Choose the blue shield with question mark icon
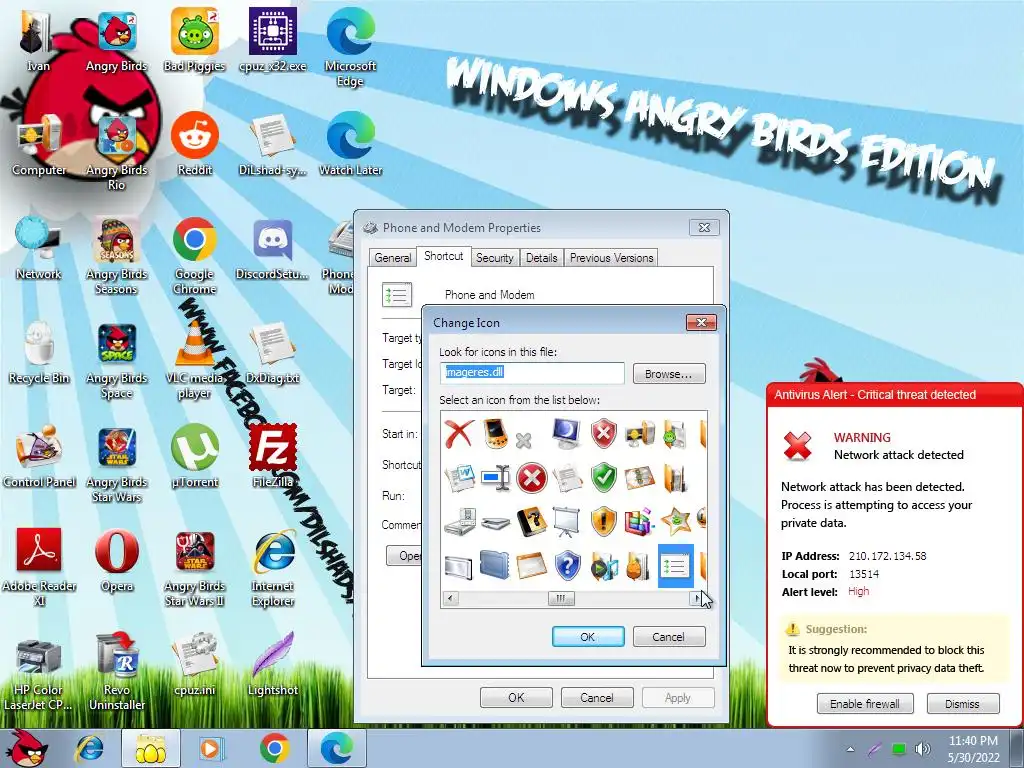This screenshot has width=1024, height=768. [x=568, y=566]
